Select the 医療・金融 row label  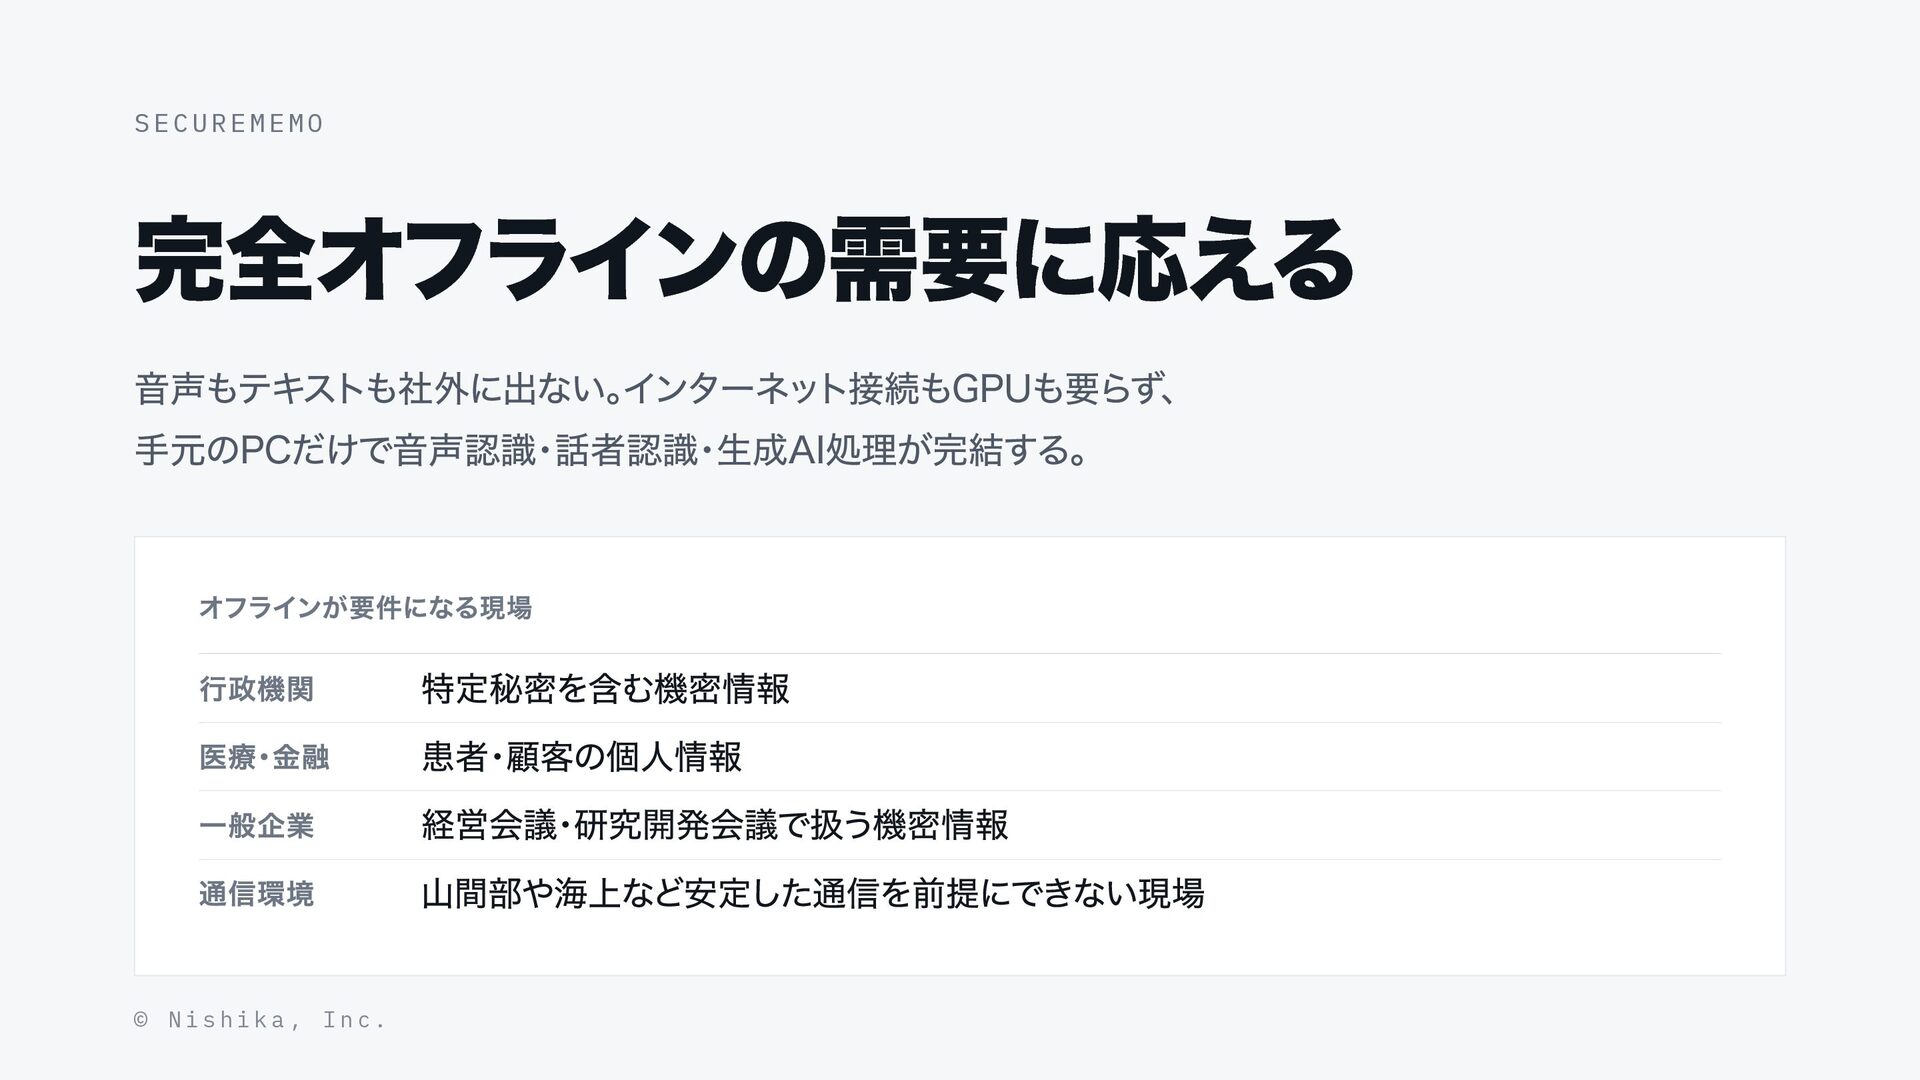coord(264,757)
